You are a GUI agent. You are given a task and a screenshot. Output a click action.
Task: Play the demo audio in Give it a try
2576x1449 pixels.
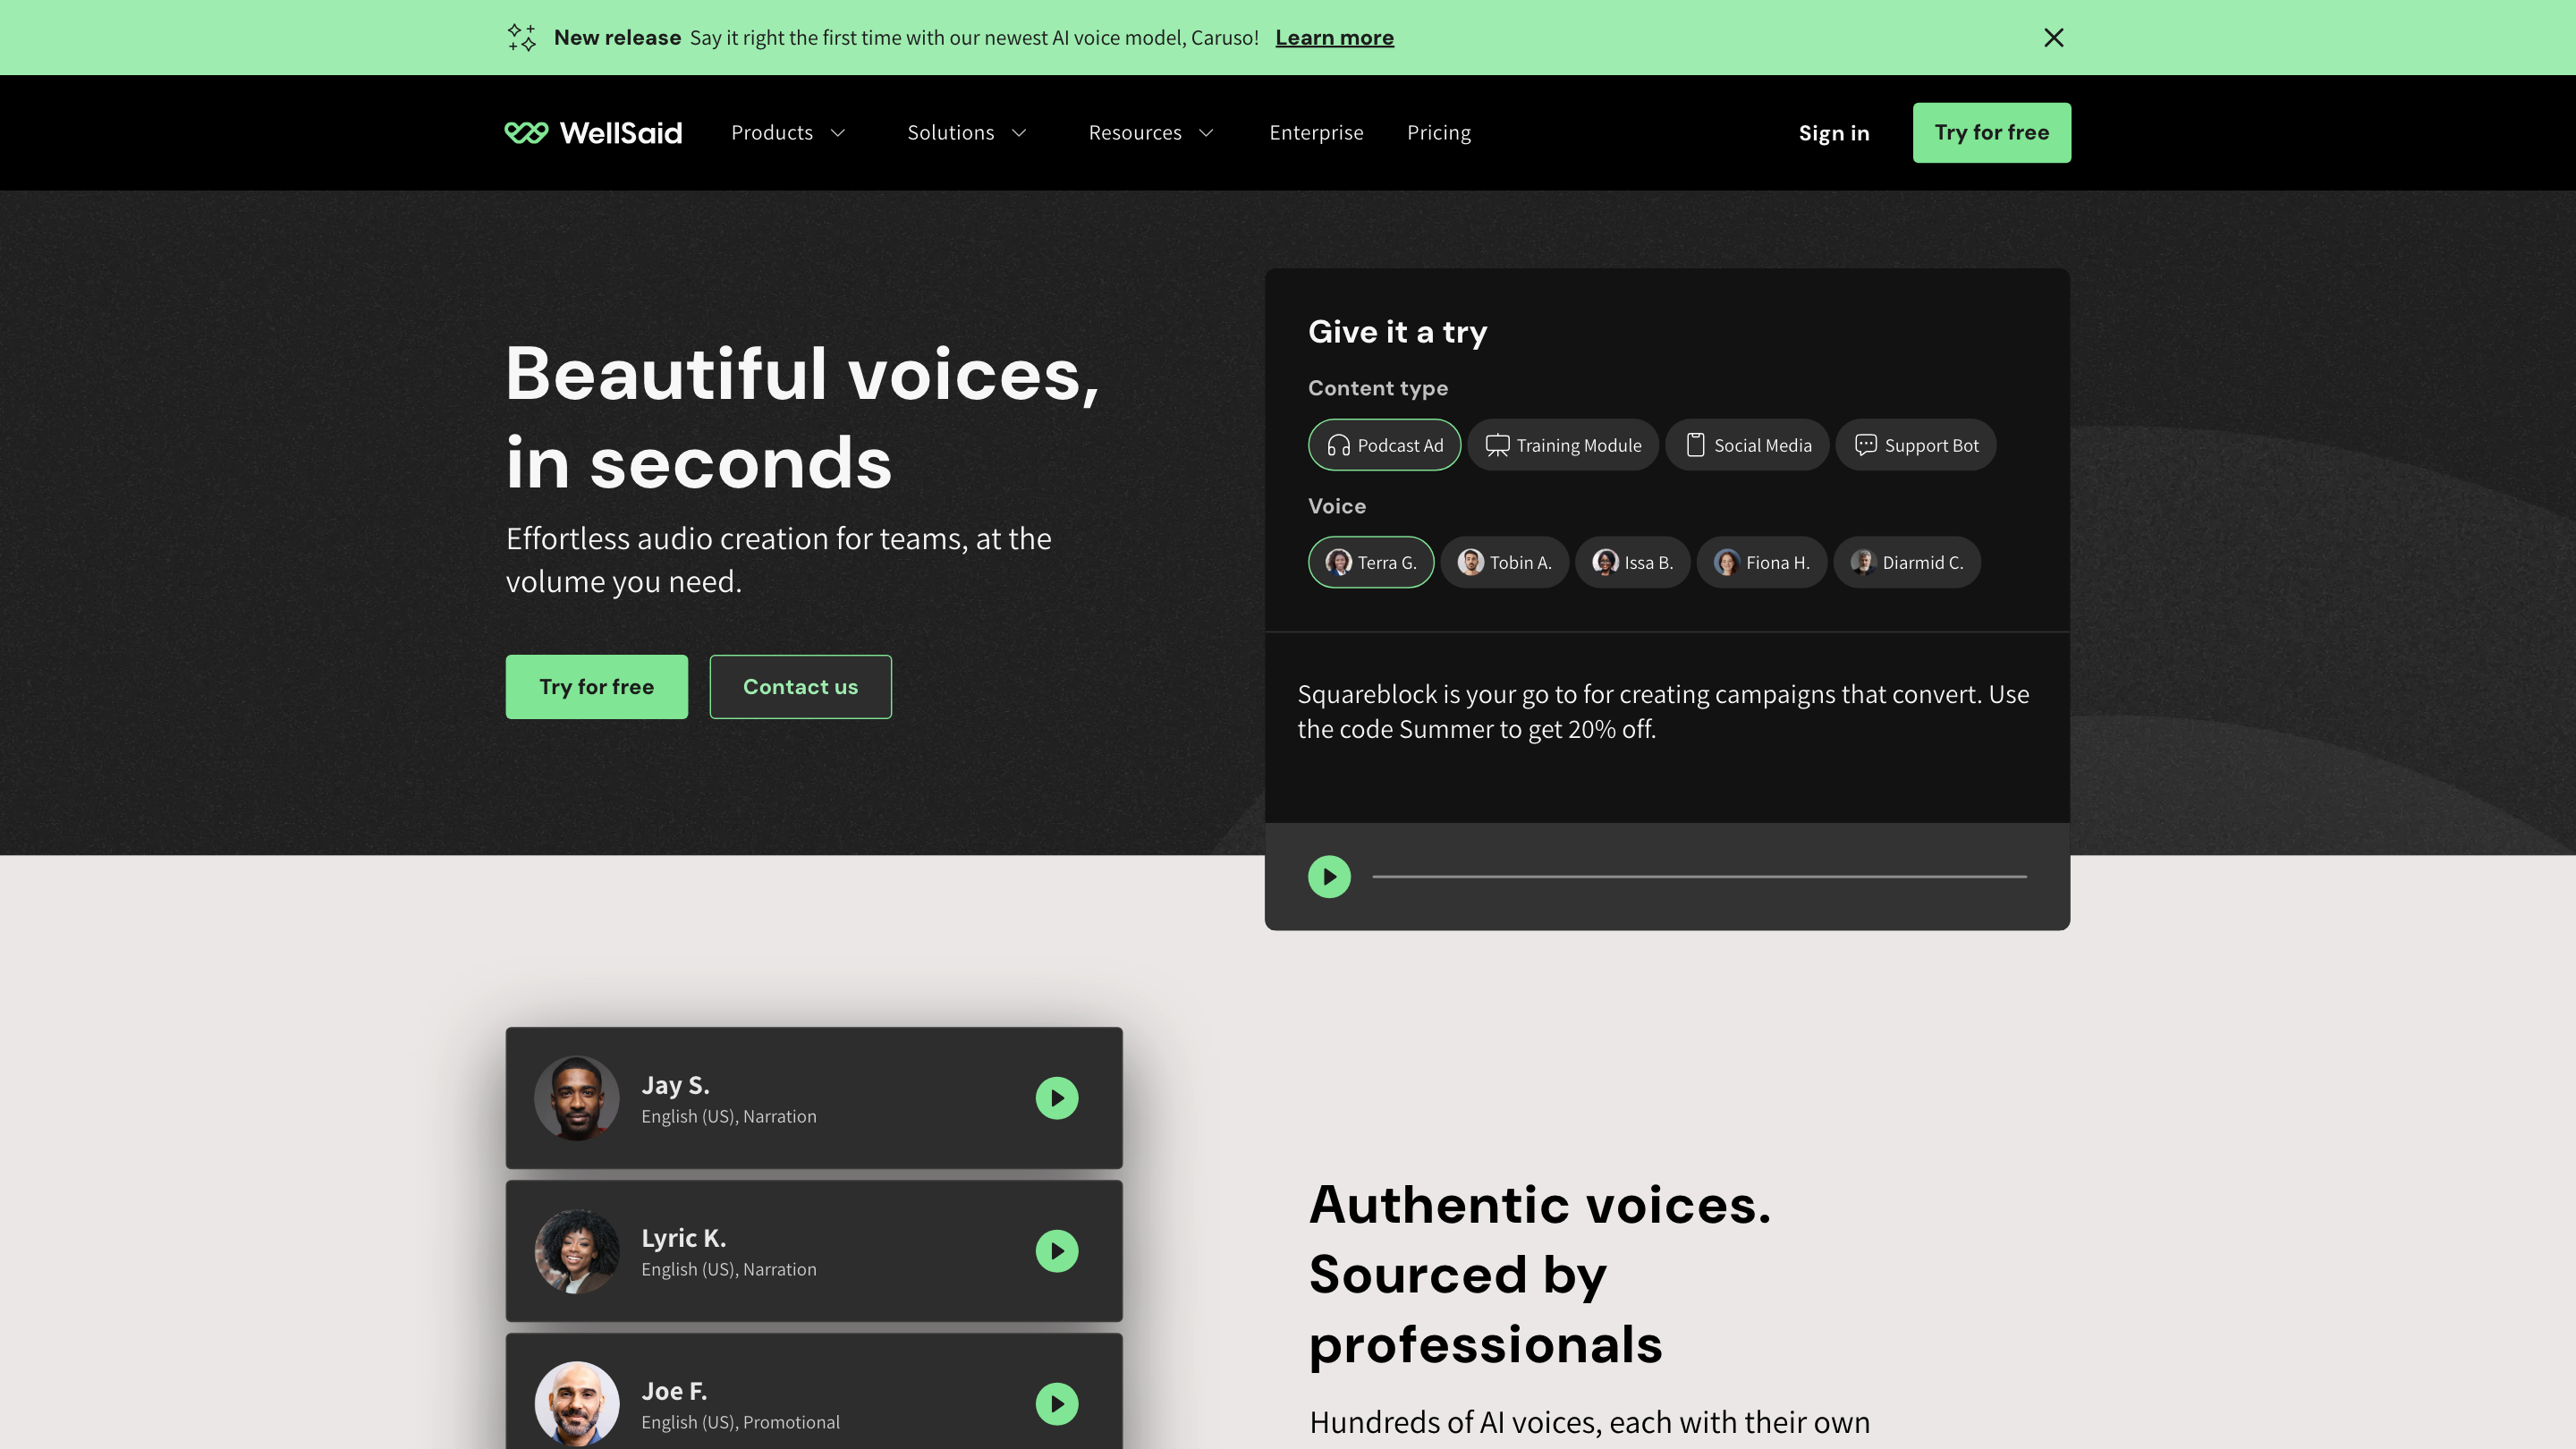coord(1329,877)
